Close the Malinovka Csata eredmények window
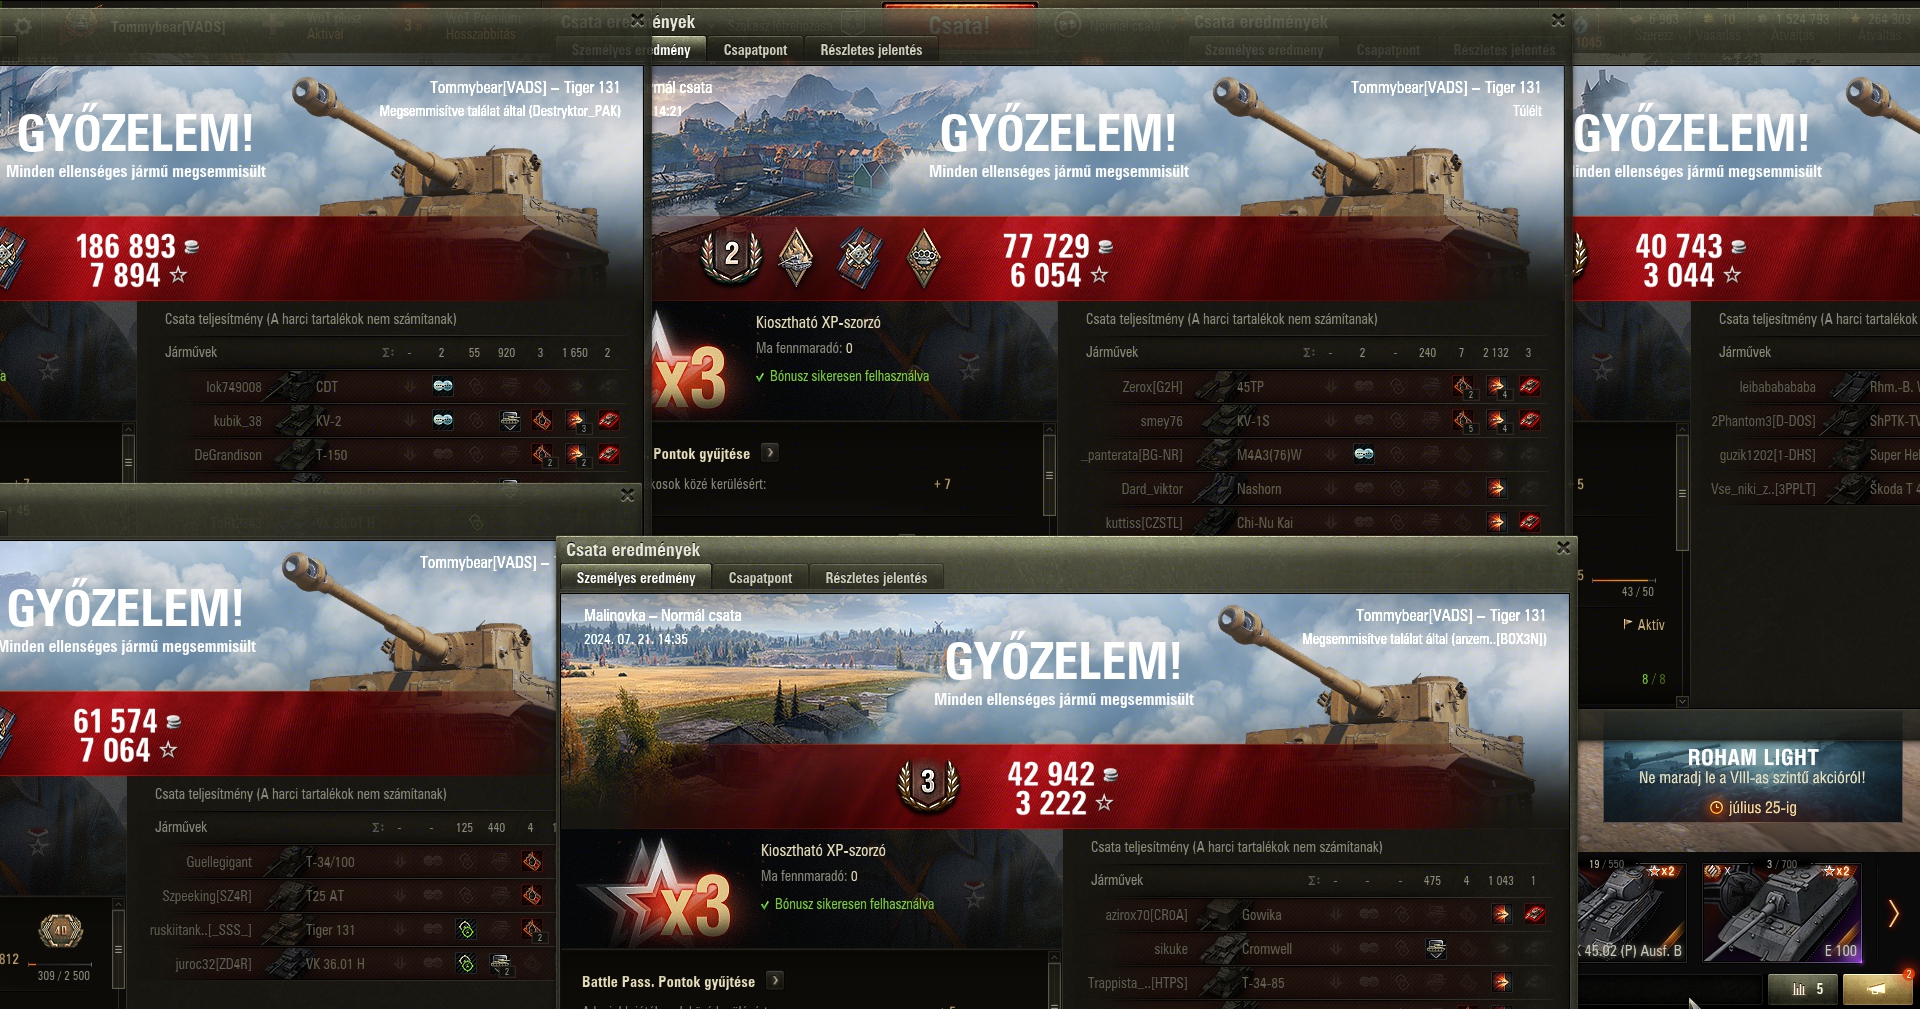1920x1009 pixels. (1563, 547)
